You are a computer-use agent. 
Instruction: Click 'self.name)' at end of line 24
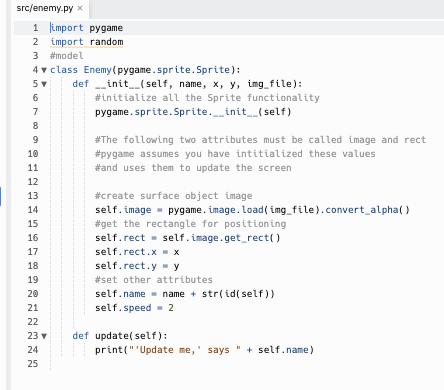click(286, 350)
